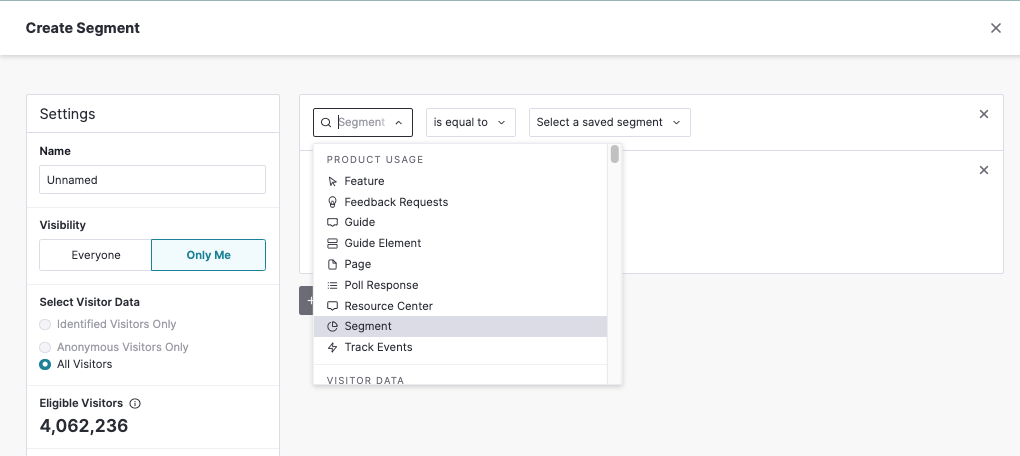Click the Guide speech bubble icon
The image size is (1020, 456).
click(333, 222)
